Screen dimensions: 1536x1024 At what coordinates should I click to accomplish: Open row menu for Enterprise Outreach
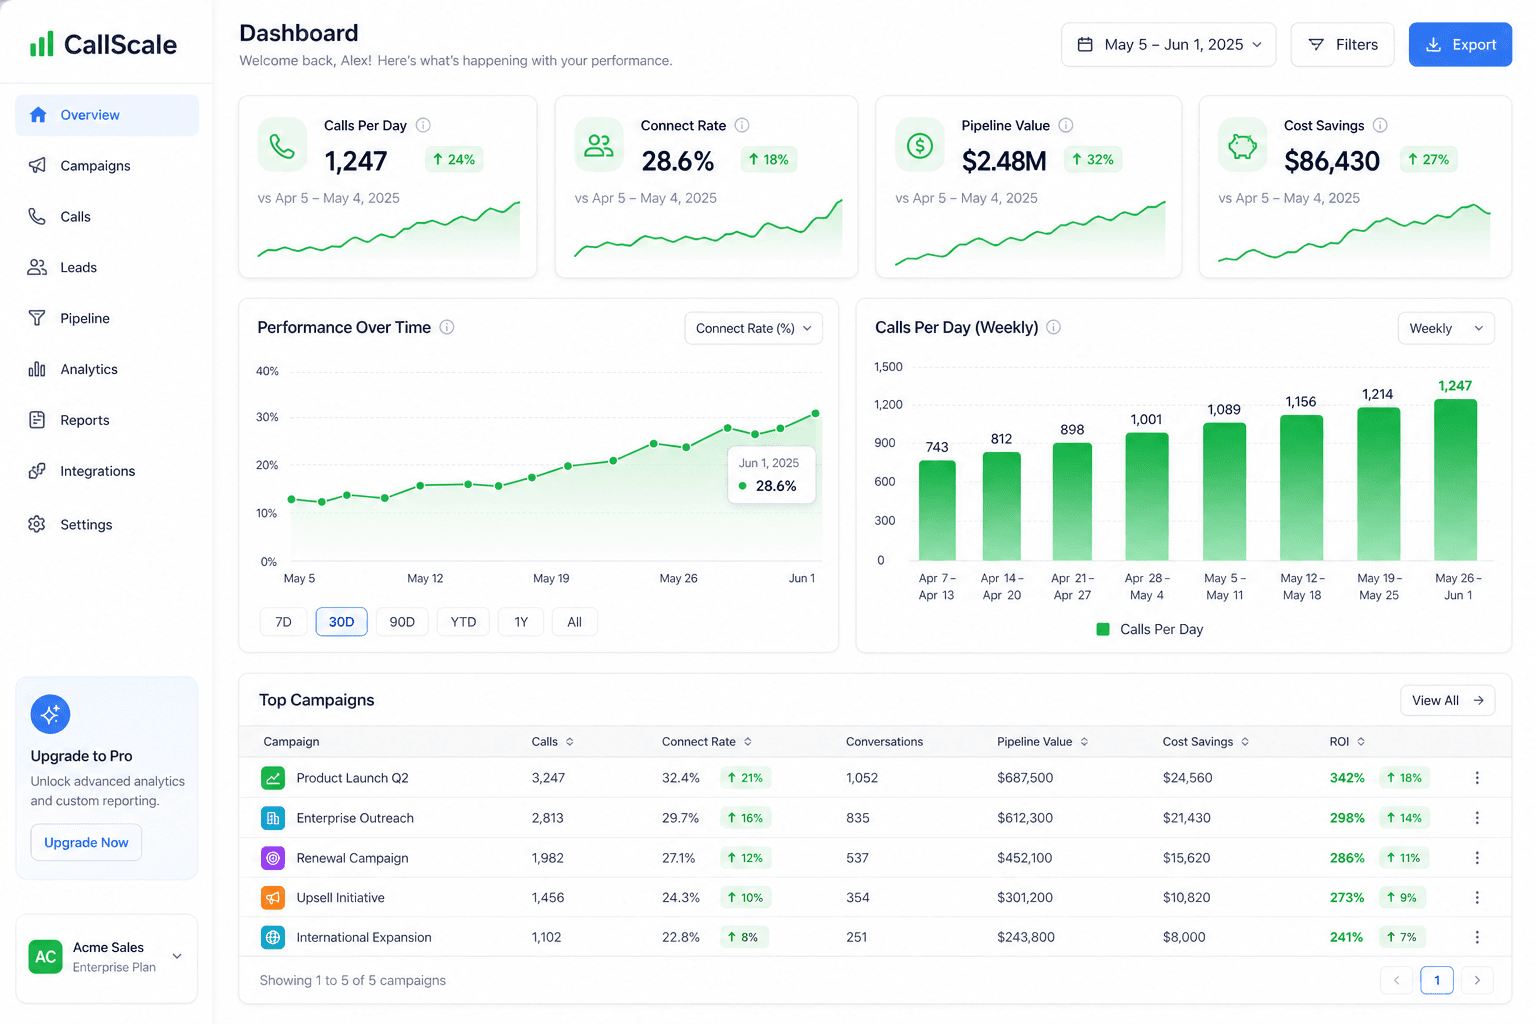[1477, 818]
